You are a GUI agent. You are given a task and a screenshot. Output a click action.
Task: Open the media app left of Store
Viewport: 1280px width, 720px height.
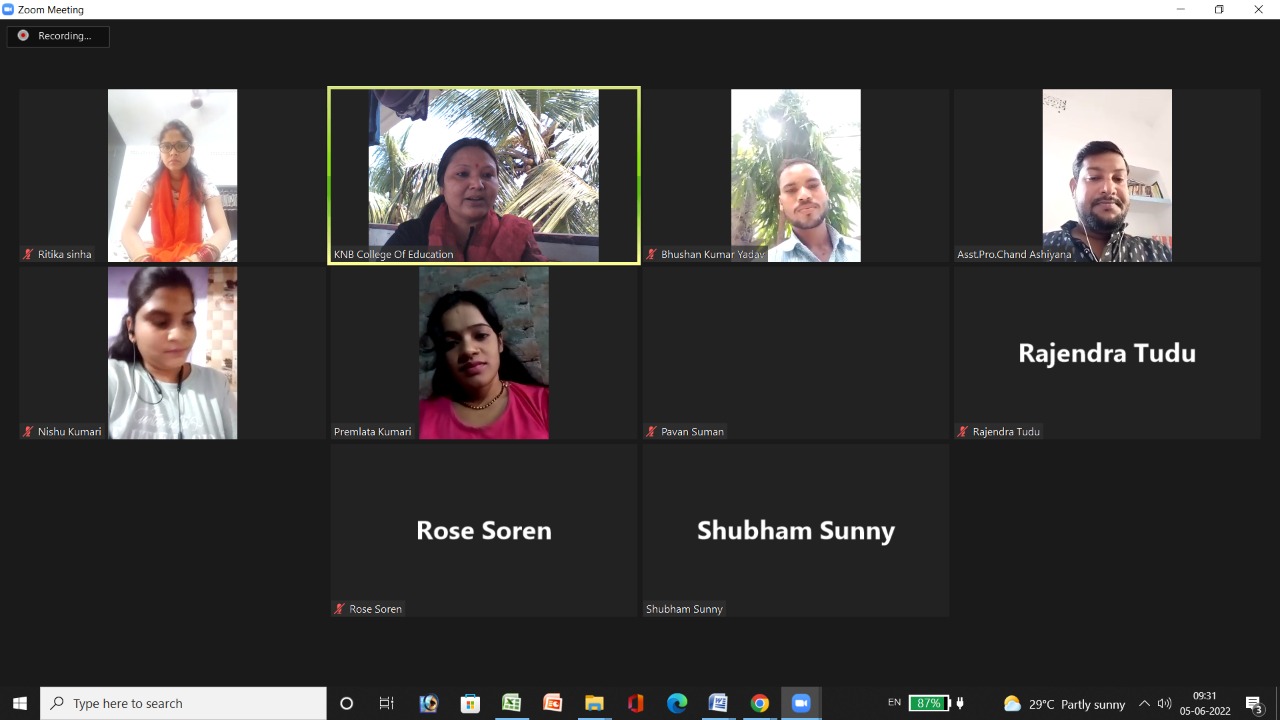[x=429, y=703]
